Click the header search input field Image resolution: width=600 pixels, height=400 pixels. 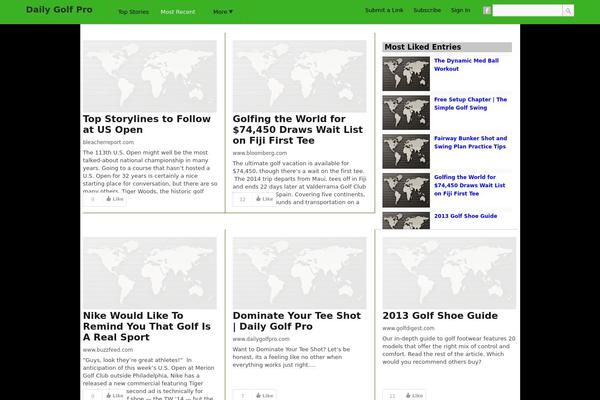[527, 11]
